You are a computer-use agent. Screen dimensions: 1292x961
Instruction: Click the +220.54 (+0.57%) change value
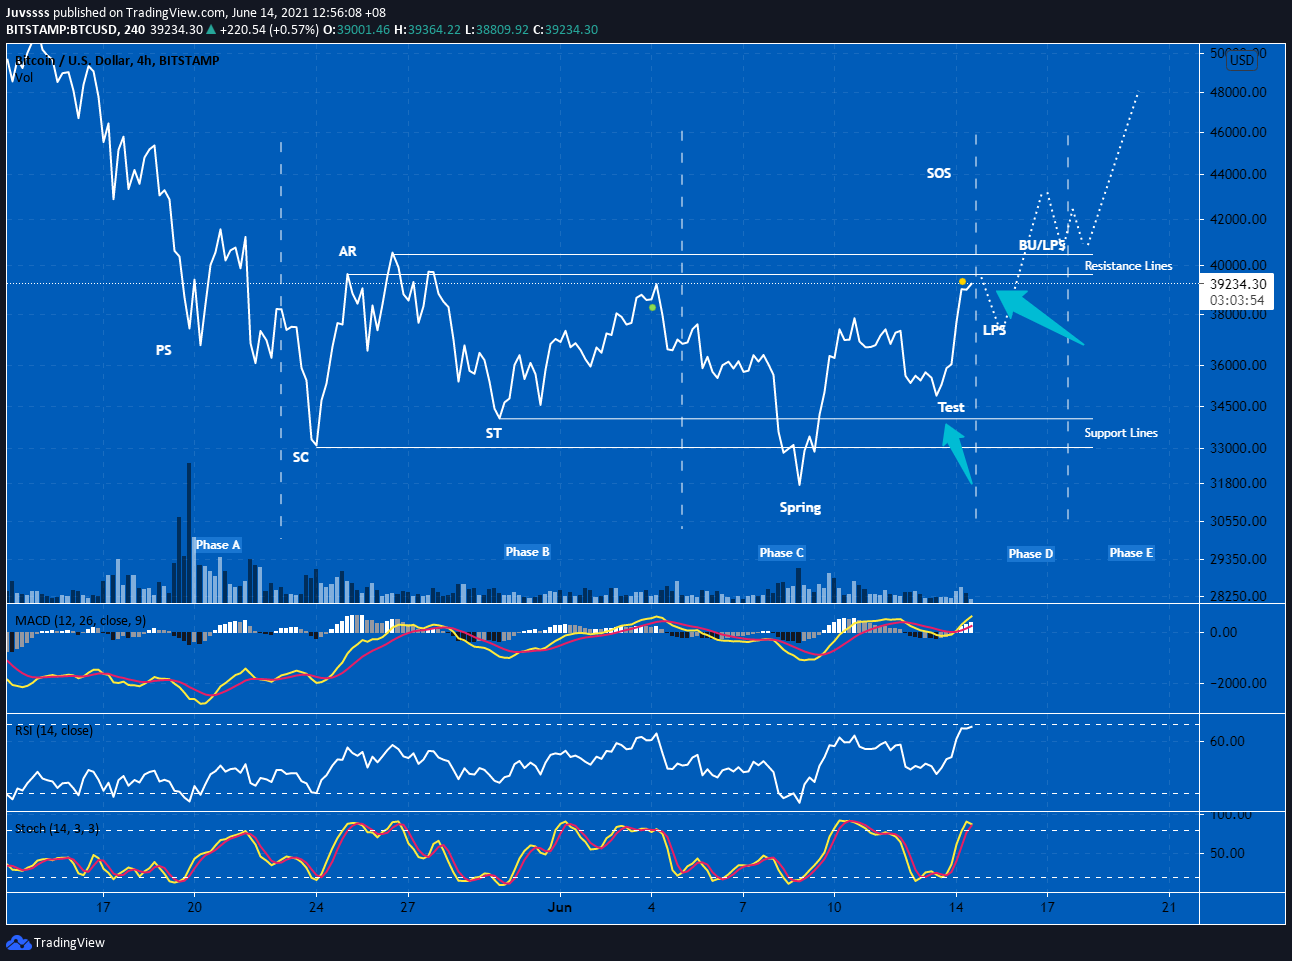pyautogui.click(x=269, y=29)
